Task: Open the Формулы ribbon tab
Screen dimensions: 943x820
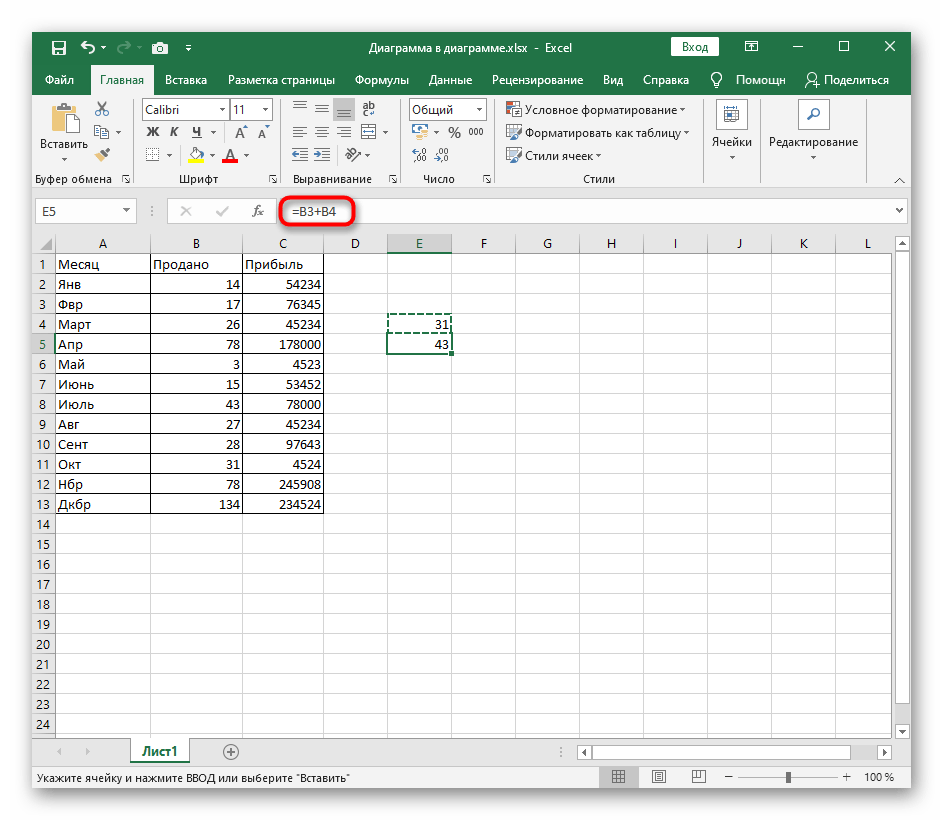Action: (381, 80)
